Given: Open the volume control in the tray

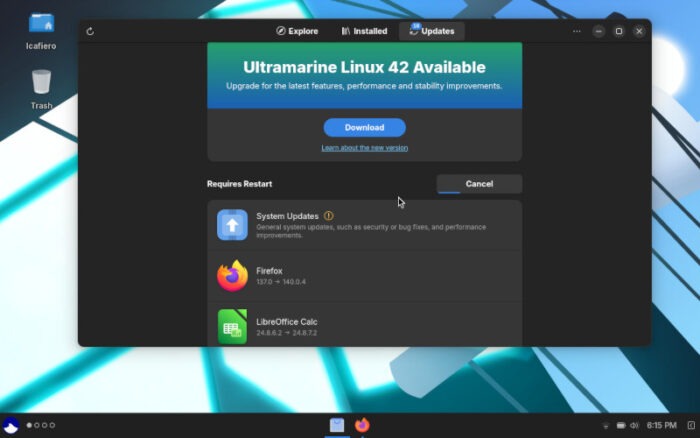Looking at the screenshot, I should pyautogui.click(x=634, y=425).
